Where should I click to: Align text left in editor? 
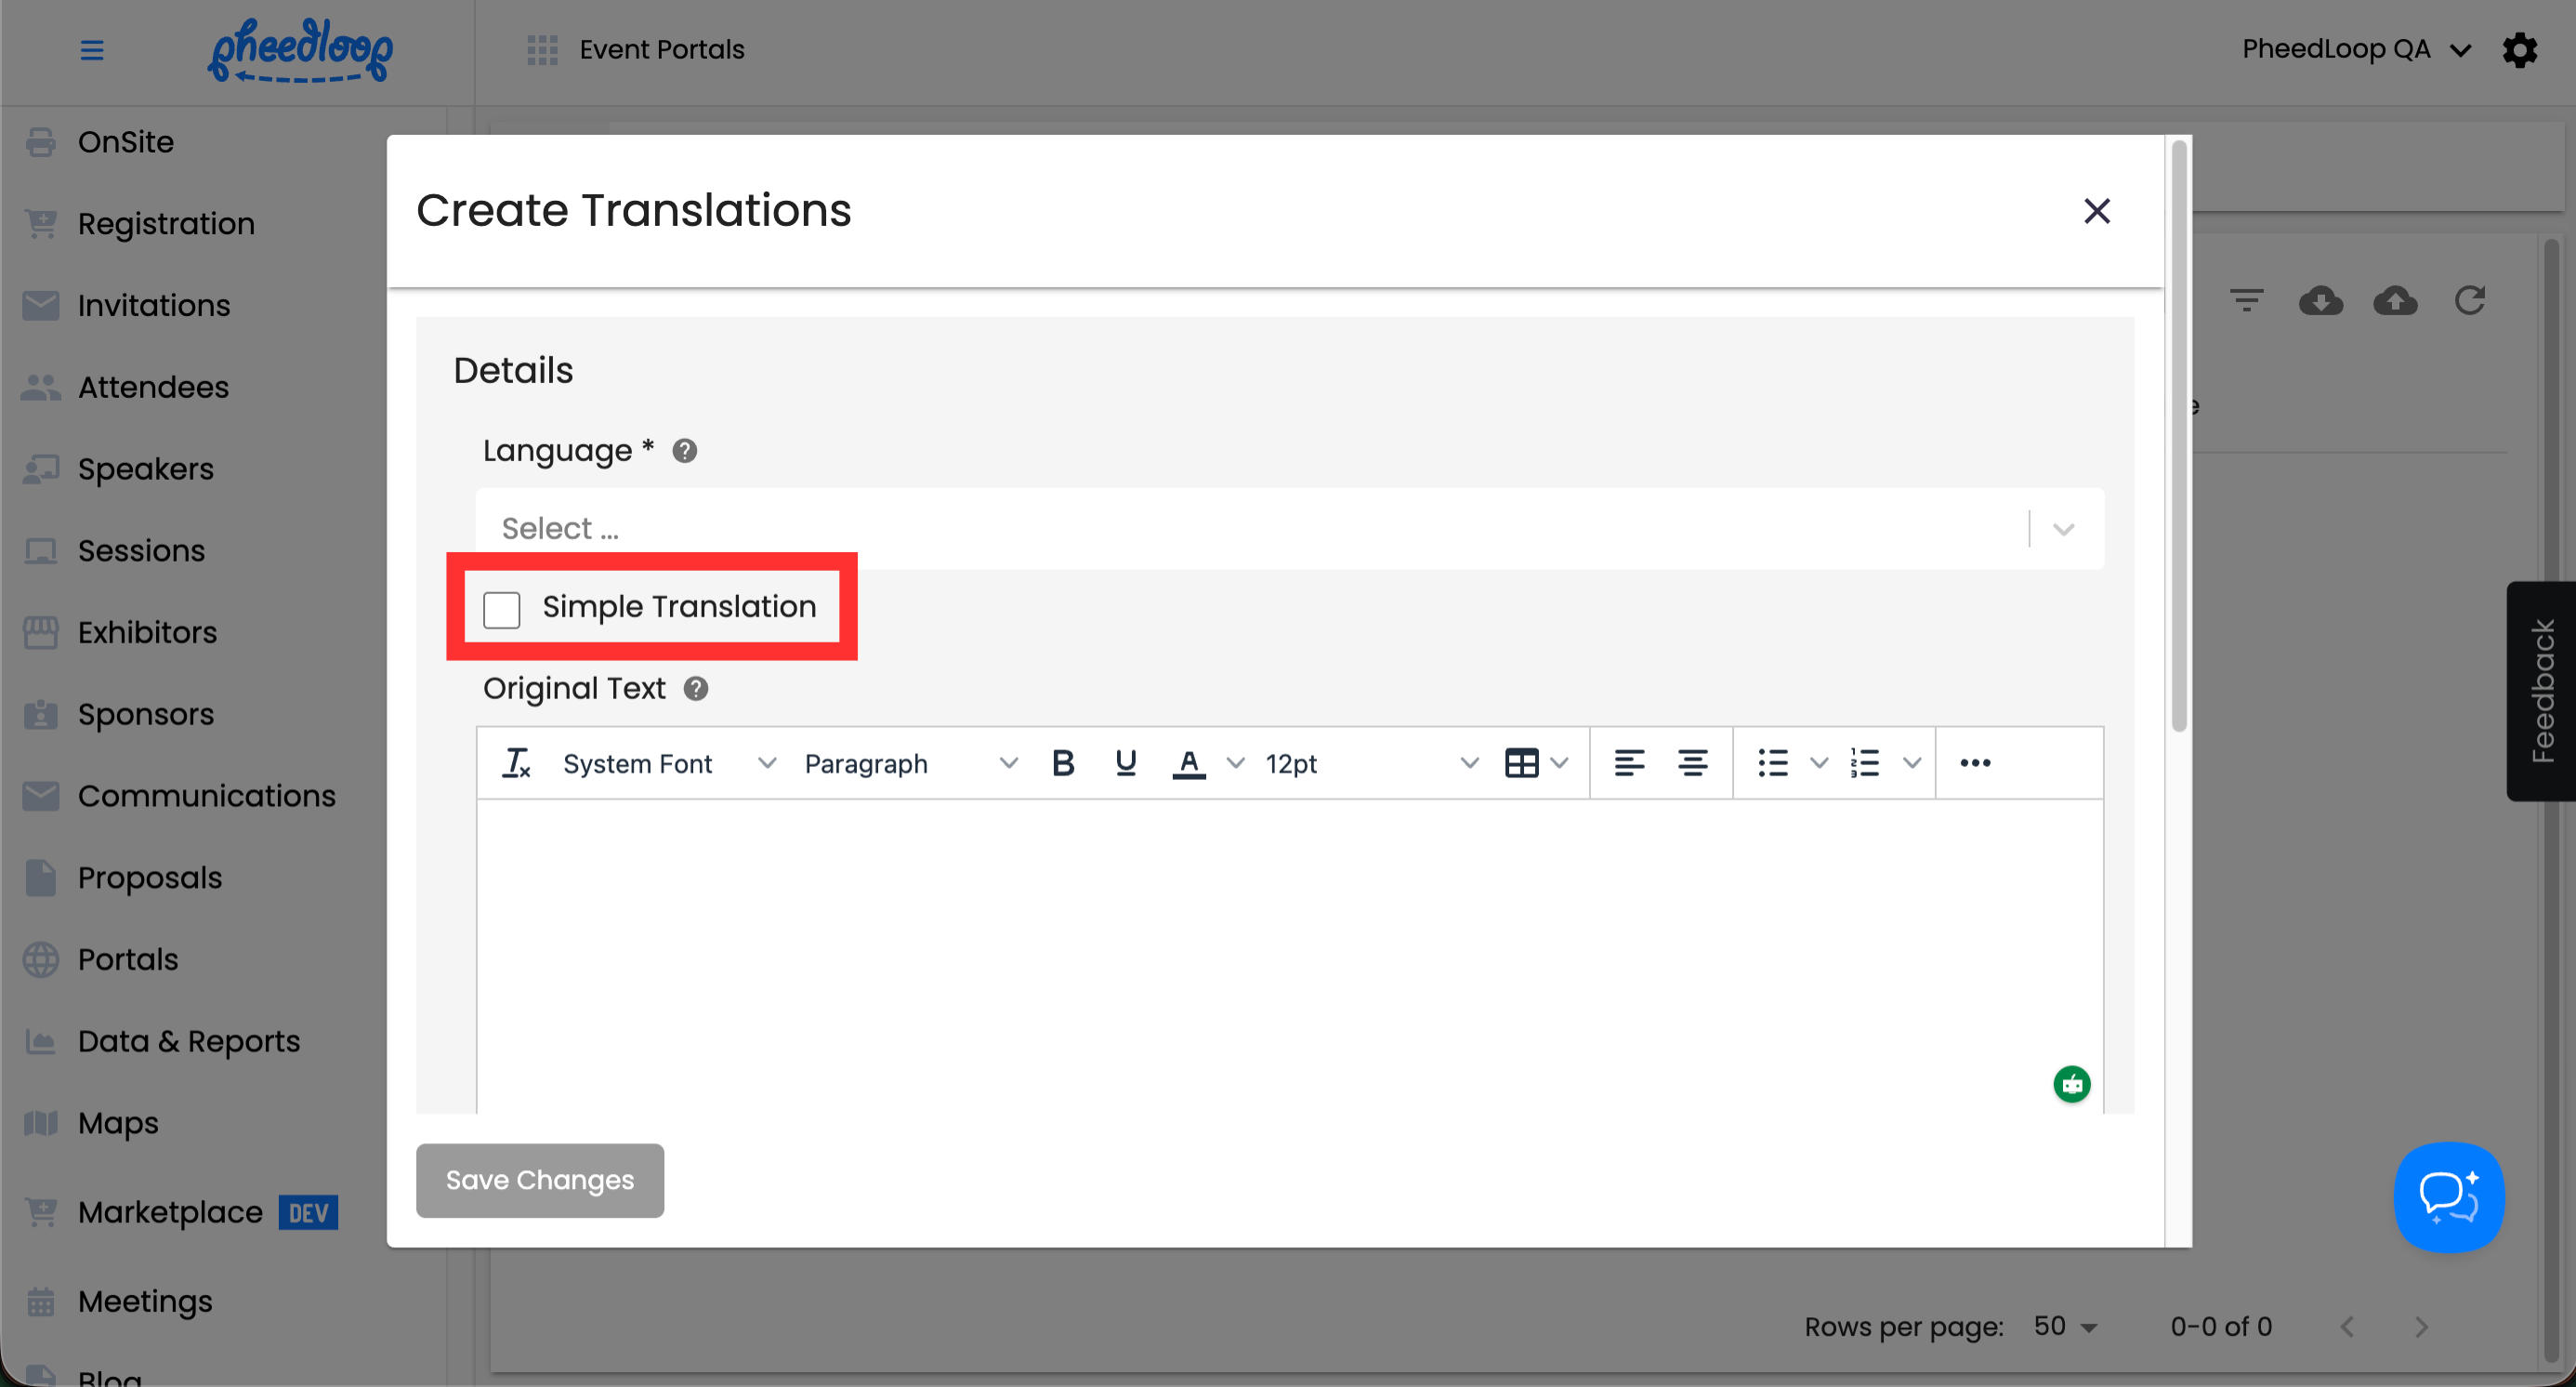point(1629,763)
